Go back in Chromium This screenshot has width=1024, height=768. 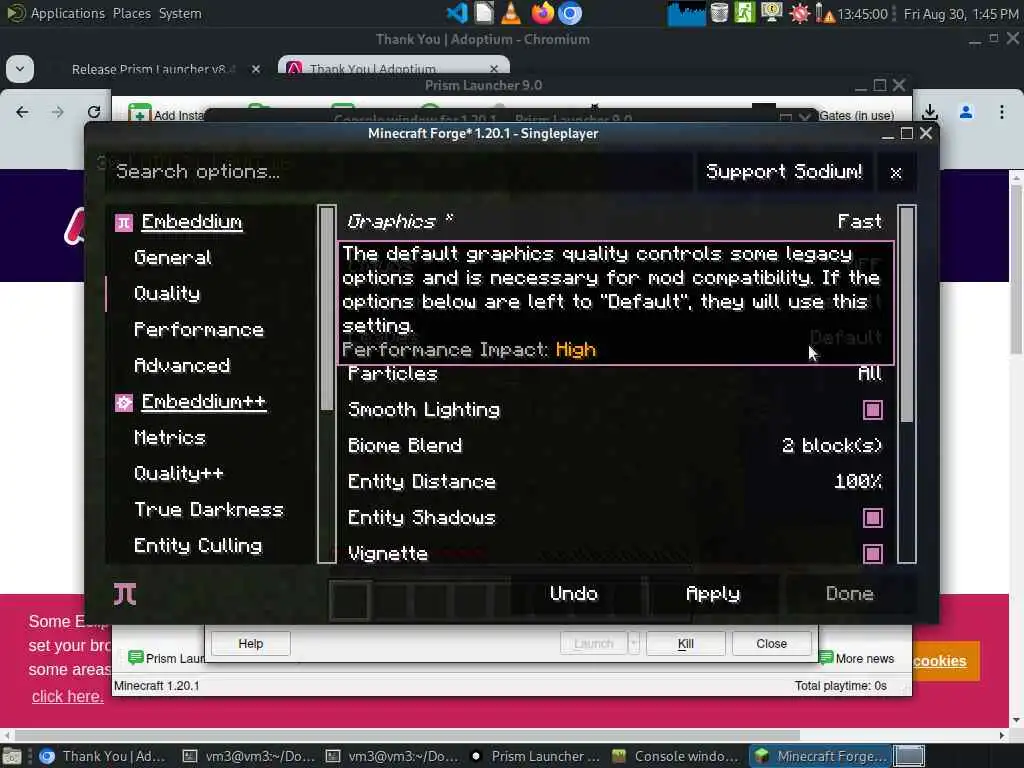[x=22, y=112]
